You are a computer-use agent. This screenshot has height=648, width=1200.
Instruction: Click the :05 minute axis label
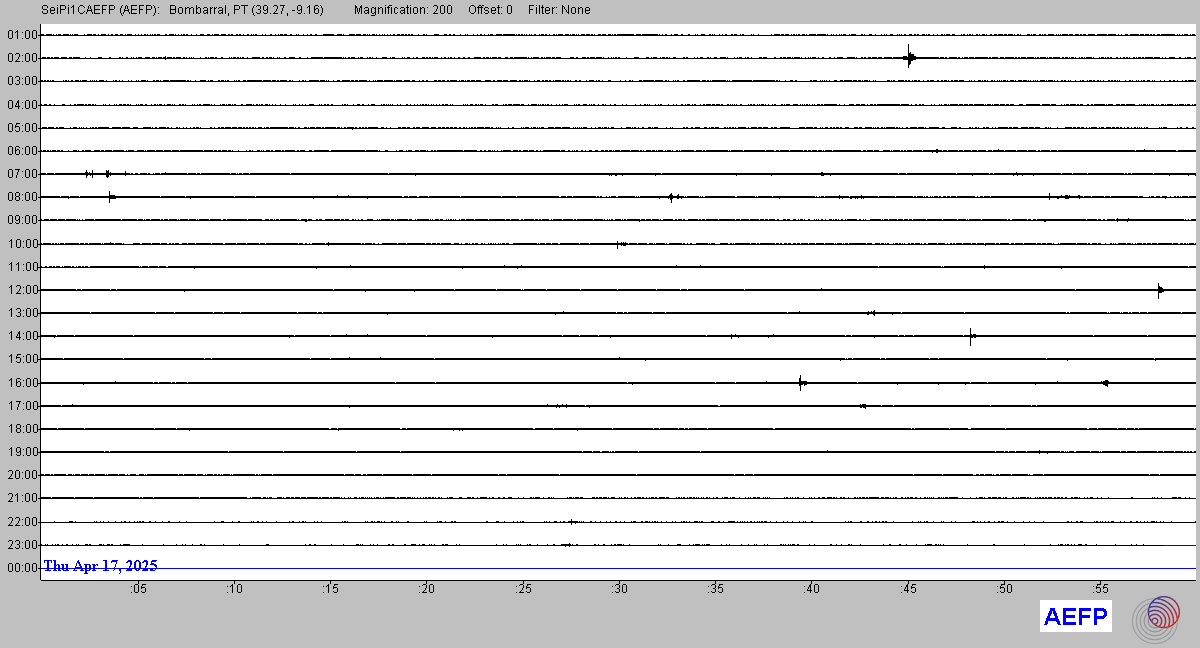138,590
